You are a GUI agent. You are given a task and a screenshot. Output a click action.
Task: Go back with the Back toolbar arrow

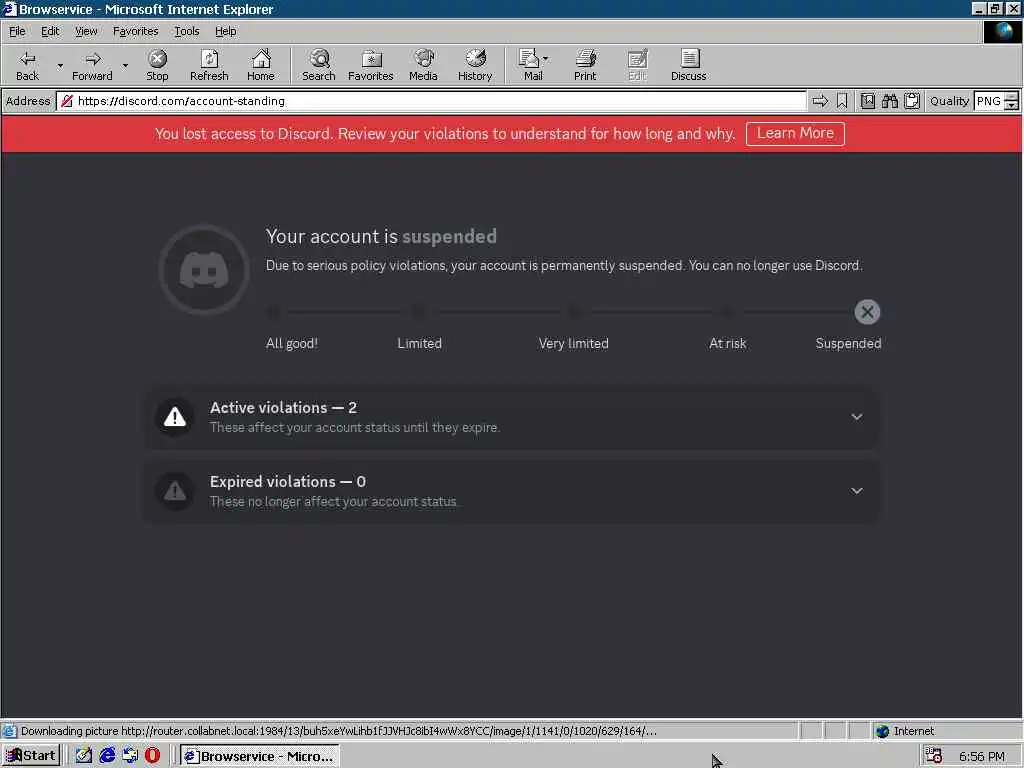(x=27, y=65)
